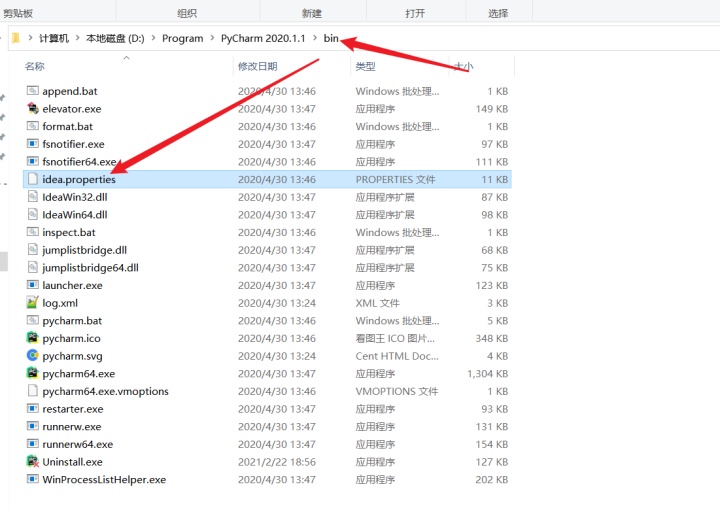Select the format.bat file name
The image size is (720, 510).
68,126
